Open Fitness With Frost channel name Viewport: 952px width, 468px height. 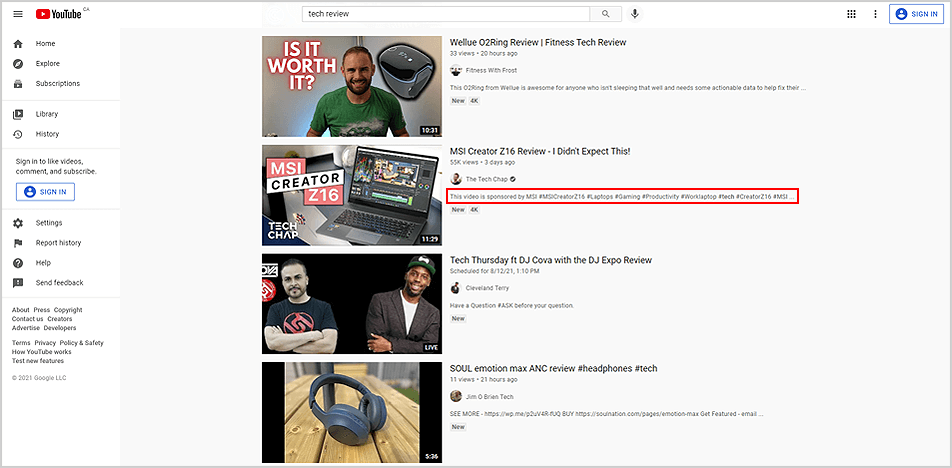point(491,70)
